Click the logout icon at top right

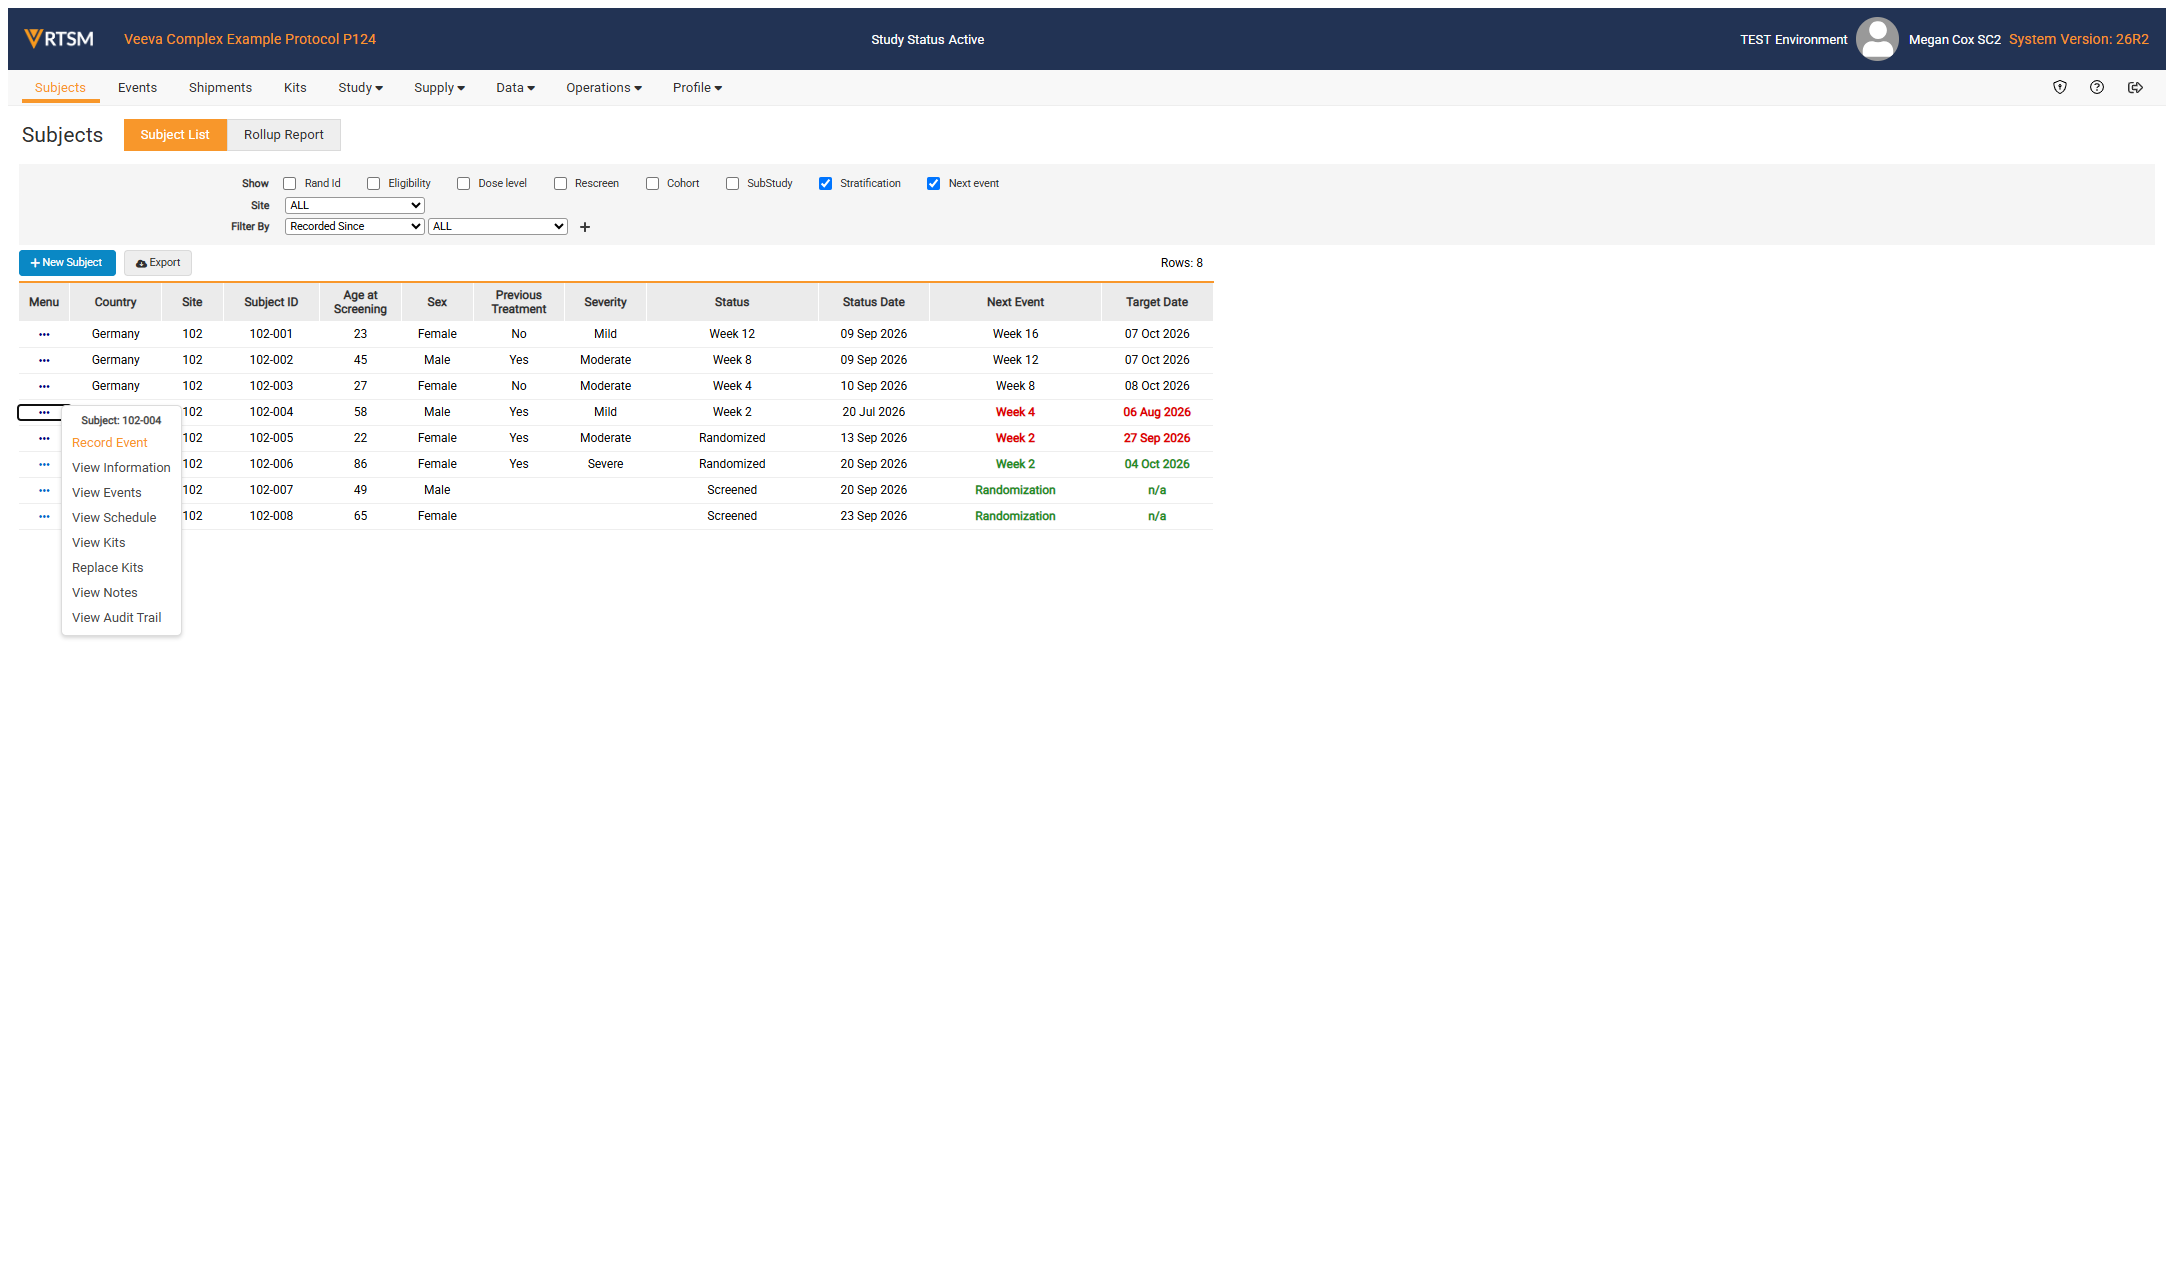(x=2135, y=88)
